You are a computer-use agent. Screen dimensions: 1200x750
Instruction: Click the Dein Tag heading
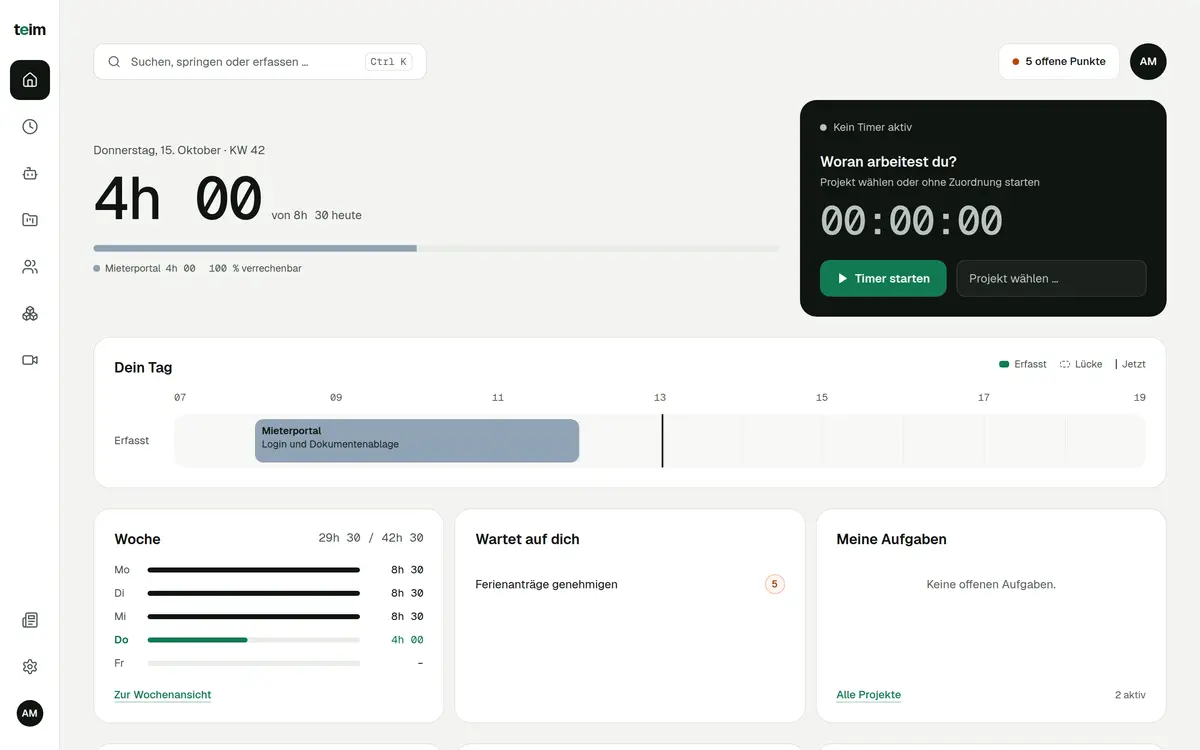[143, 367]
